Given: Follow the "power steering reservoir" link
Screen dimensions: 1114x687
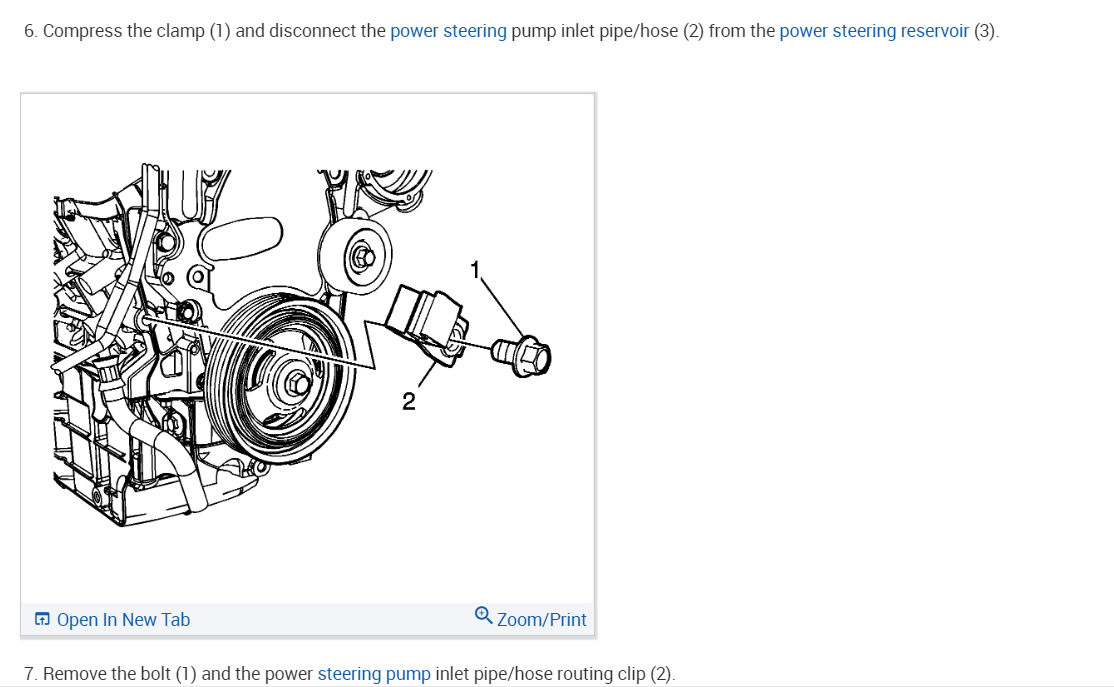Looking at the screenshot, I should tap(874, 31).
